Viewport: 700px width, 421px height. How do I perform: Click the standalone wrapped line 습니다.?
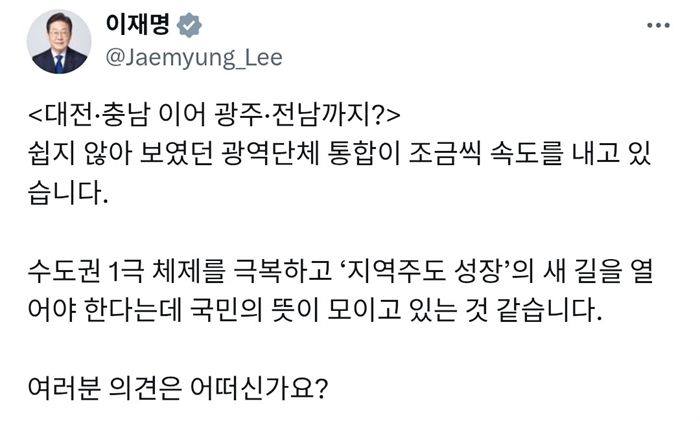(75, 193)
